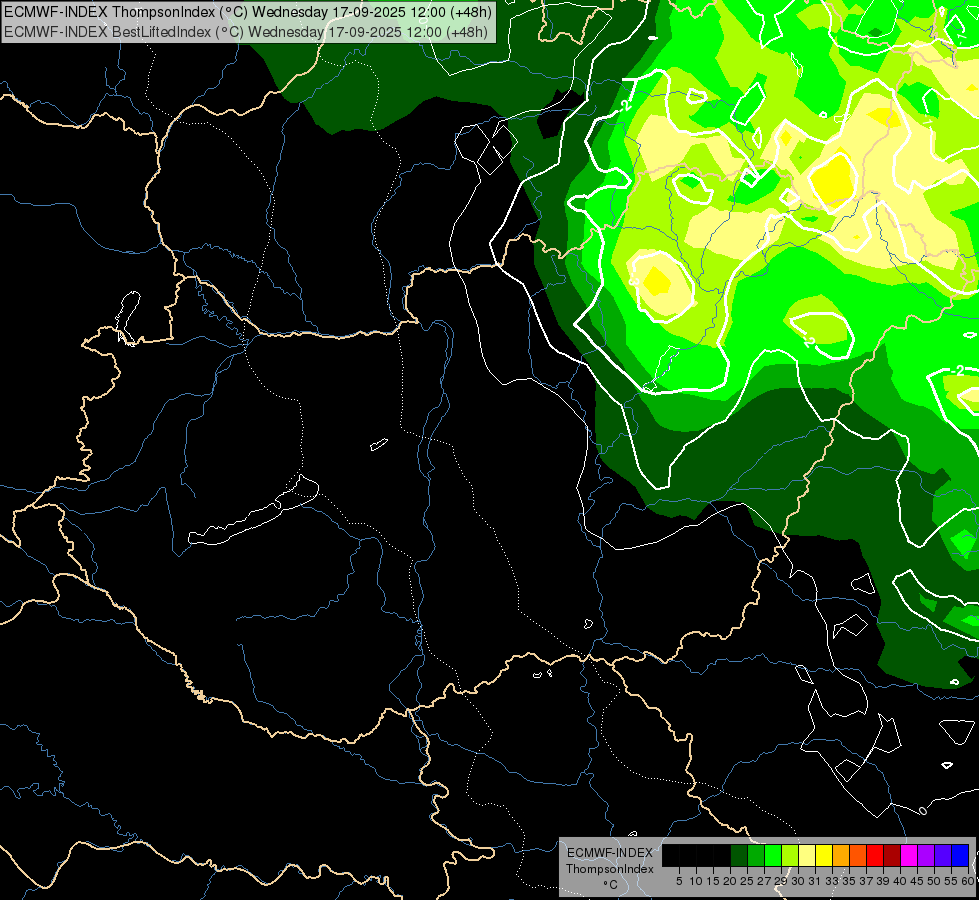The width and height of the screenshot is (979, 900).
Task: Click the legend scale value 29
Action: (x=781, y=881)
